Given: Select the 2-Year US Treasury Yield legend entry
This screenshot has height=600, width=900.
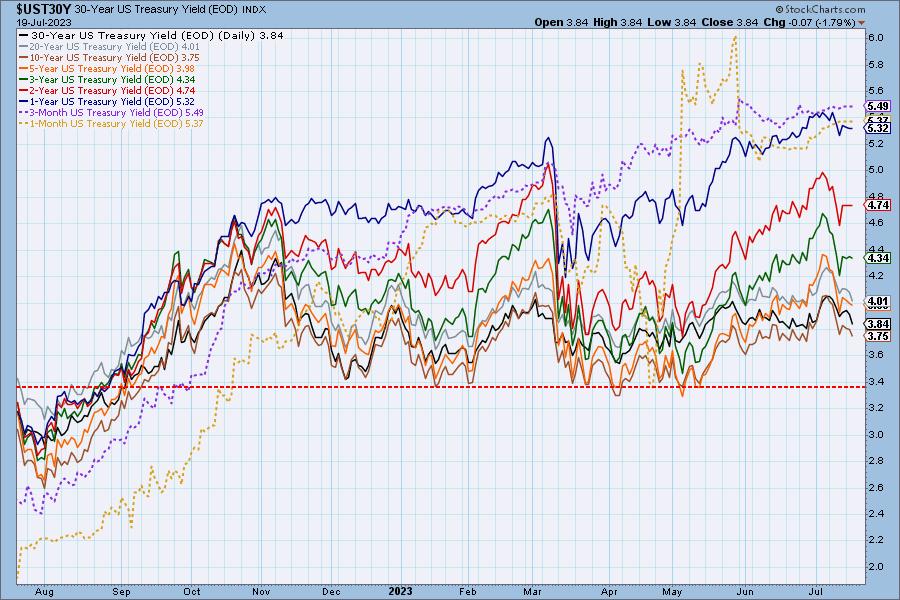Looking at the screenshot, I should pos(107,90).
